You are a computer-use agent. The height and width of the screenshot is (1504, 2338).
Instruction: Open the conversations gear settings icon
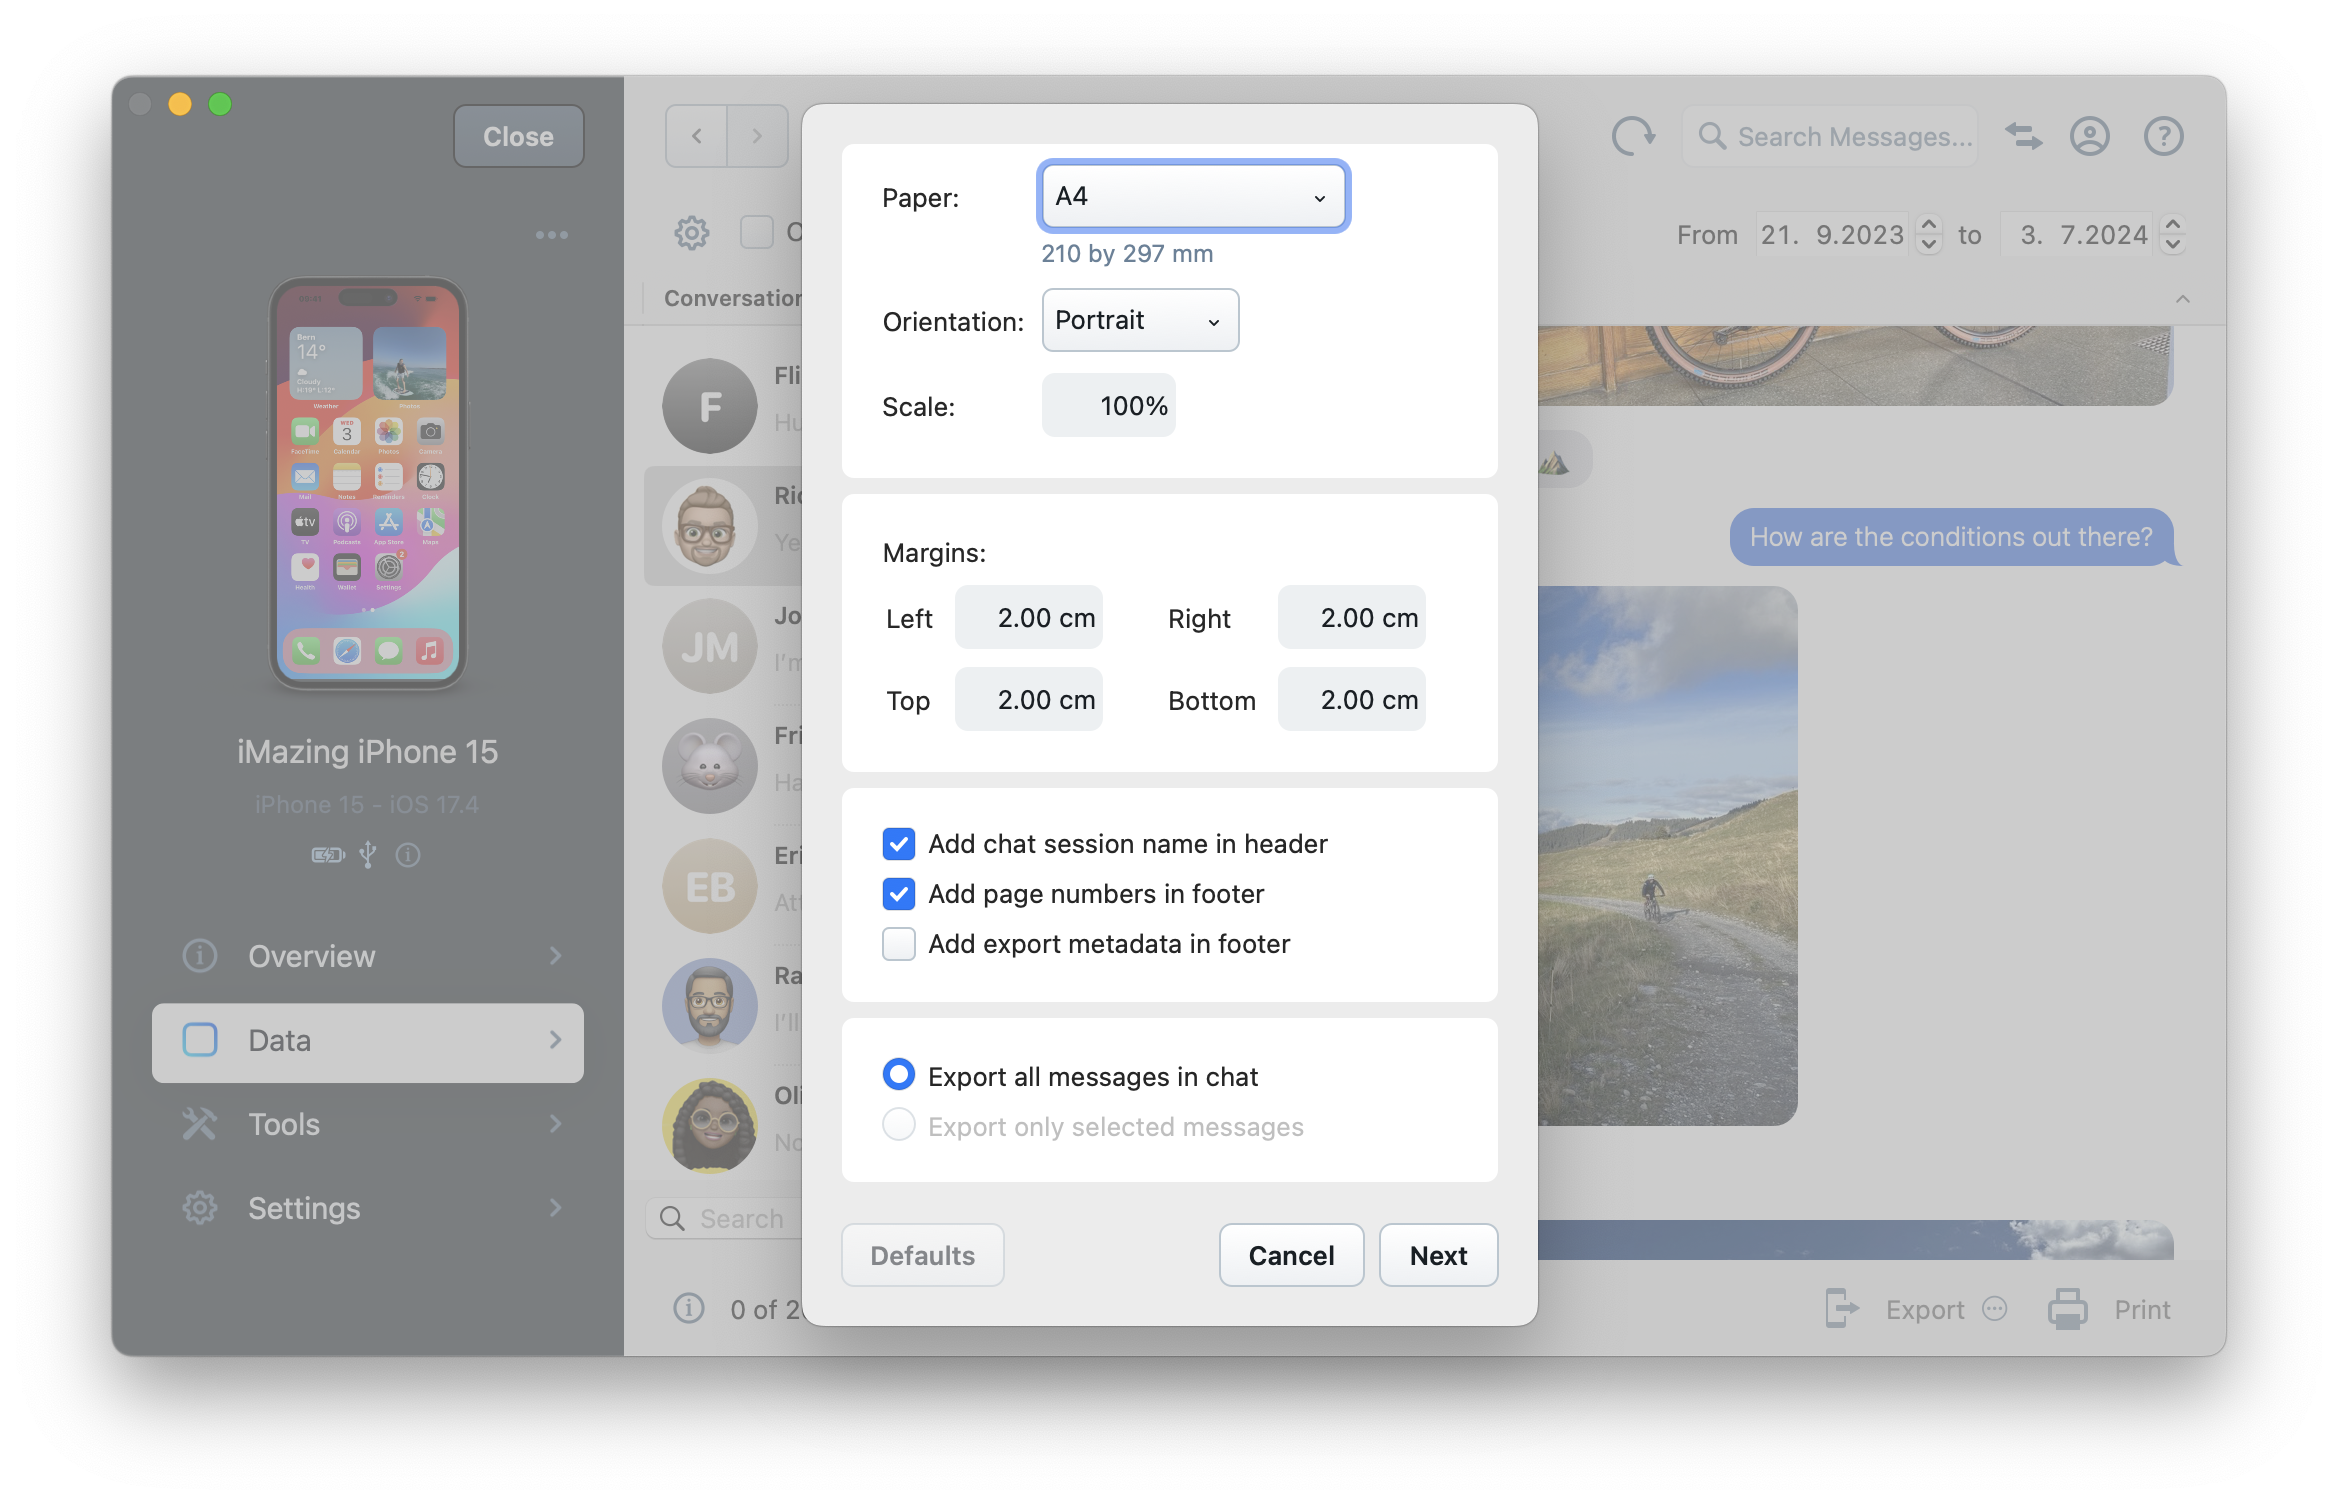coord(691,233)
